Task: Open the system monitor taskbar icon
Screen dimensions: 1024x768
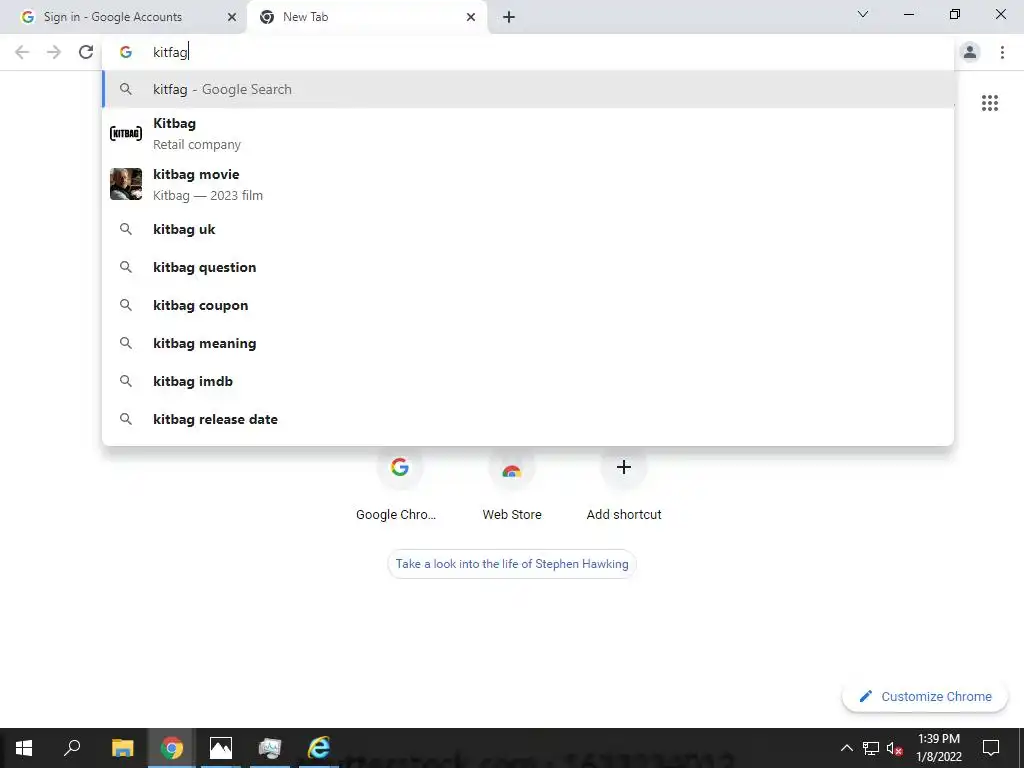Action: 270,748
